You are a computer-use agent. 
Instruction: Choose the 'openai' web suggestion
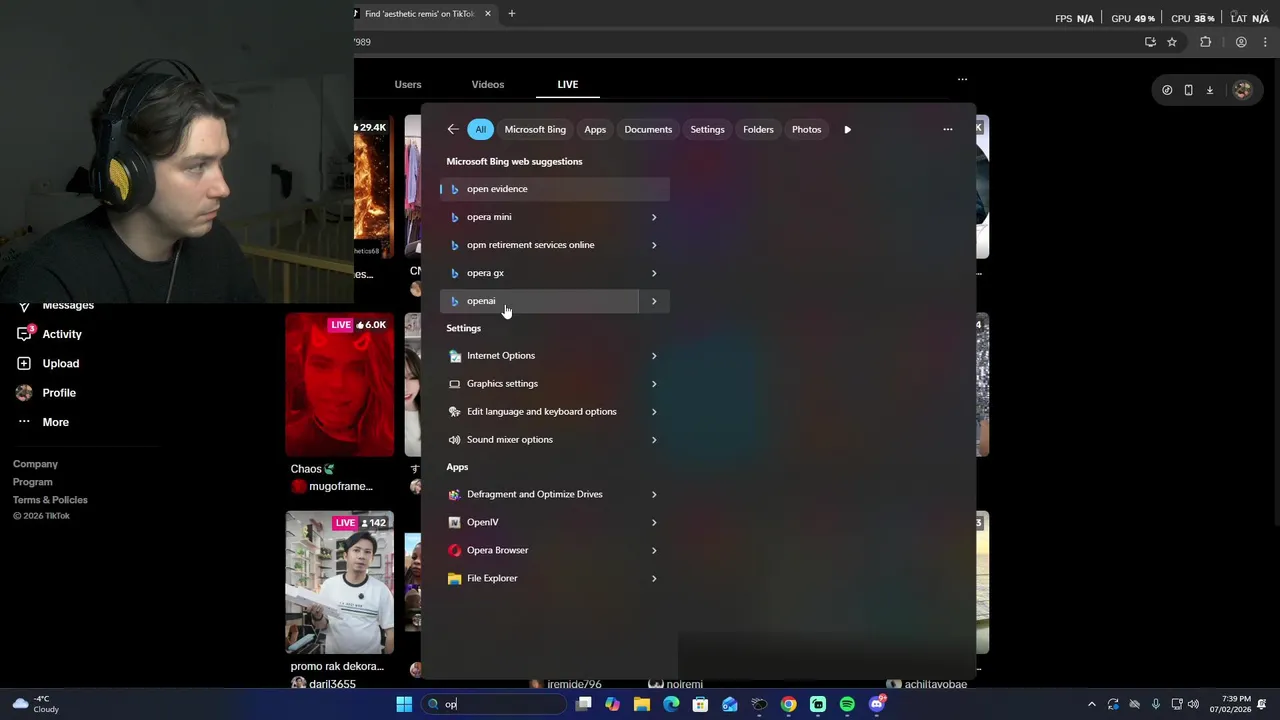539,301
